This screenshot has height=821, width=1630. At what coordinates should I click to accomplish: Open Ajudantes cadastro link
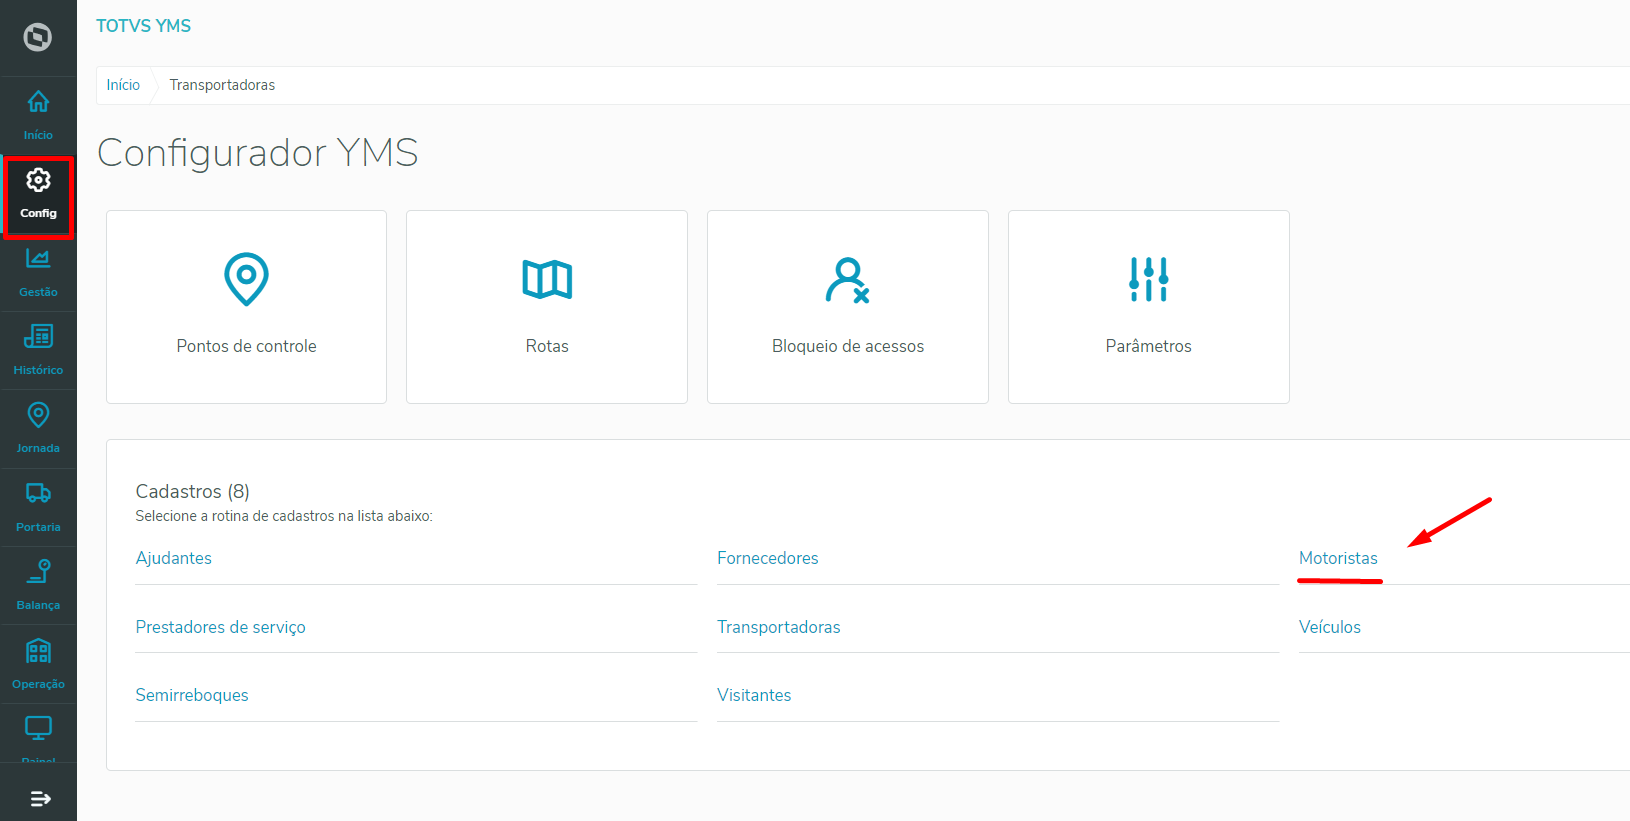pyautogui.click(x=174, y=558)
